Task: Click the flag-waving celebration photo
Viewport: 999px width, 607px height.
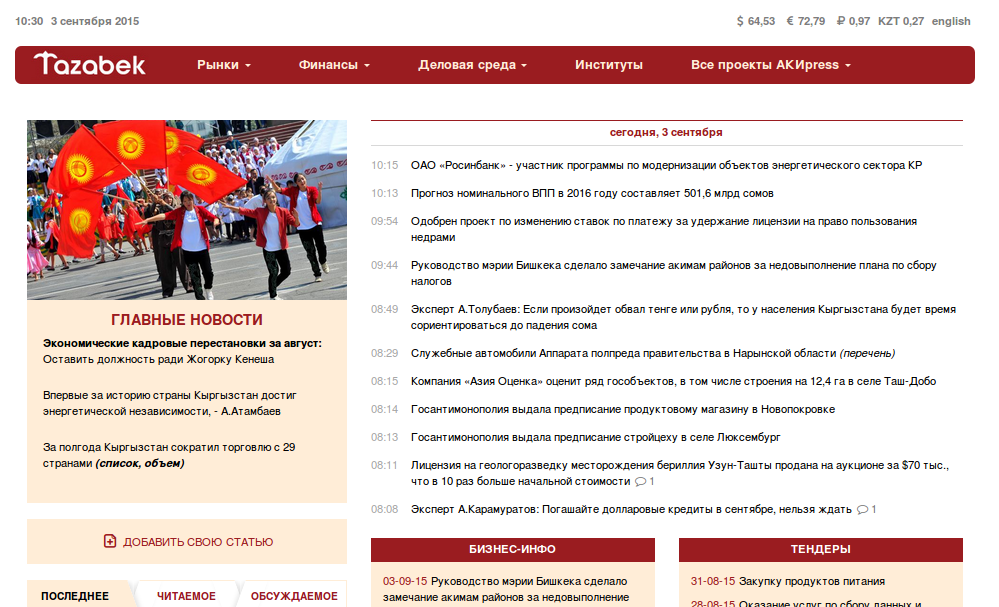Action: 187,210
